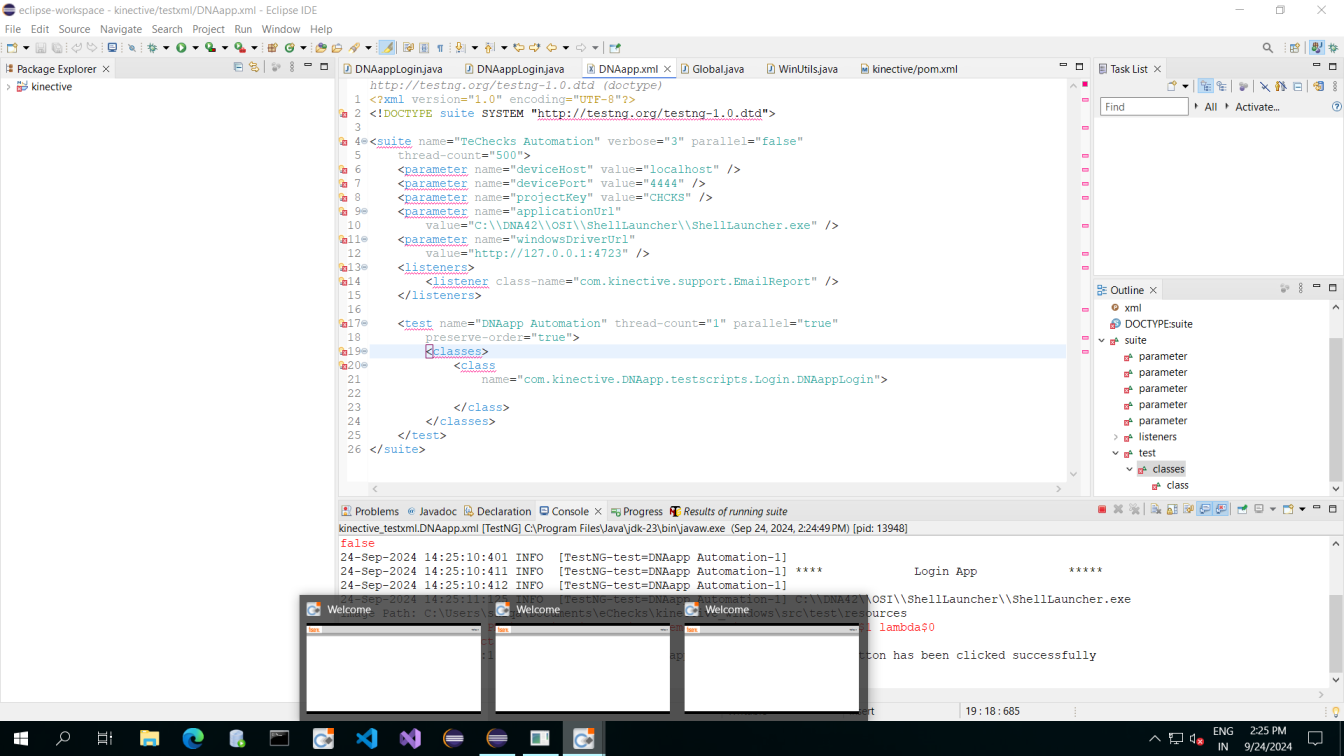The height and width of the screenshot is (756, 1344).
Task: Click the red Terminate button in Console
Action: (1102, 510)
